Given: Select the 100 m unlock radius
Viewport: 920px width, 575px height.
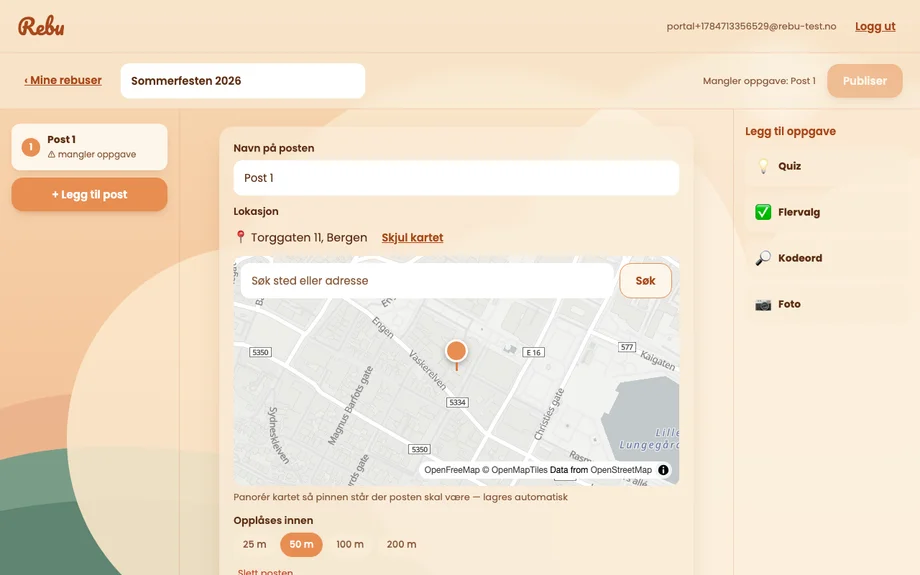Looking at the screenshot, I should coord(350,544).
